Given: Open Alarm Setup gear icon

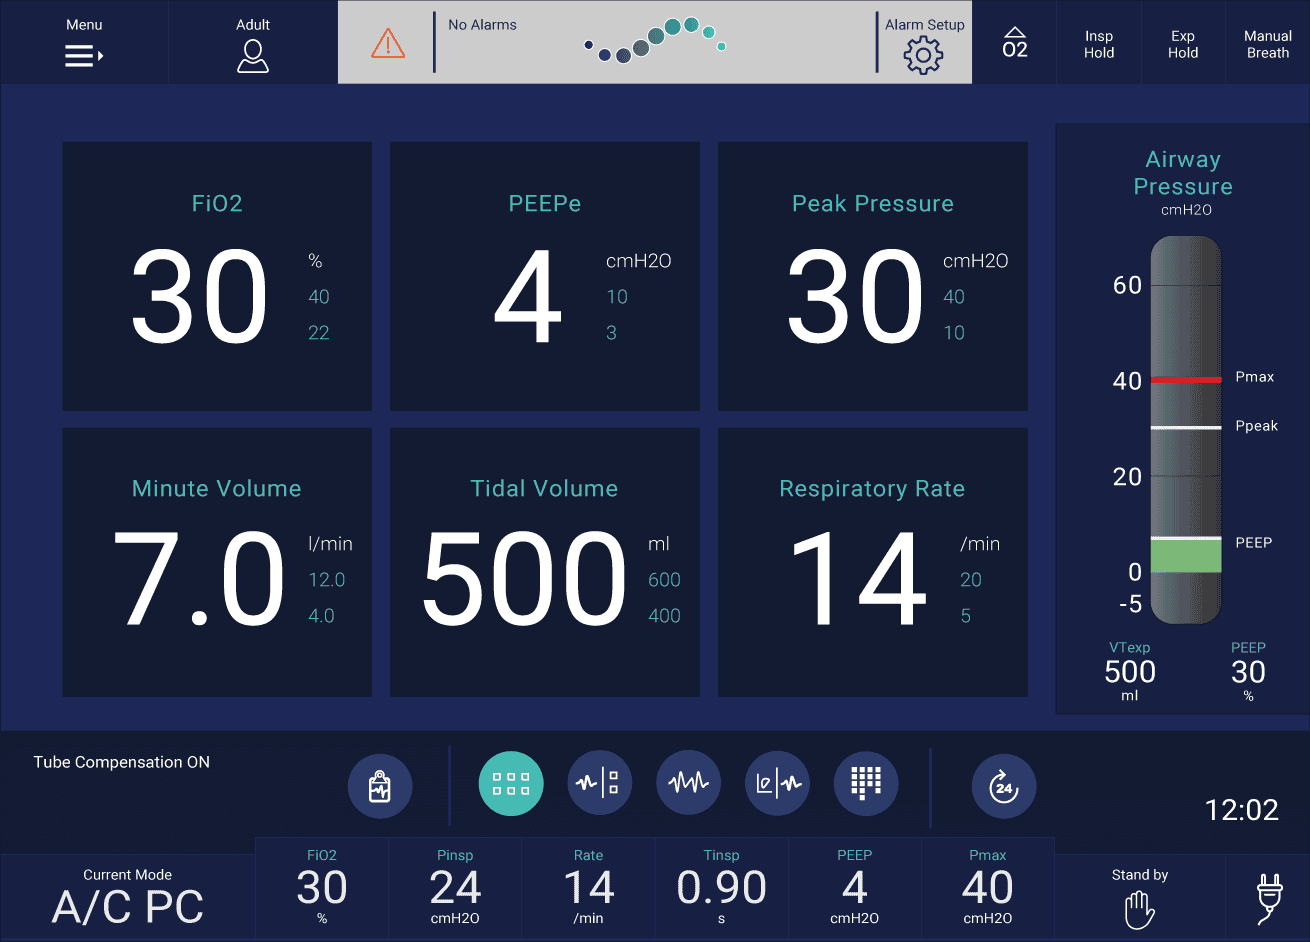Looking at the screenshot, I should pyautogui.click(x=923, y=55).
